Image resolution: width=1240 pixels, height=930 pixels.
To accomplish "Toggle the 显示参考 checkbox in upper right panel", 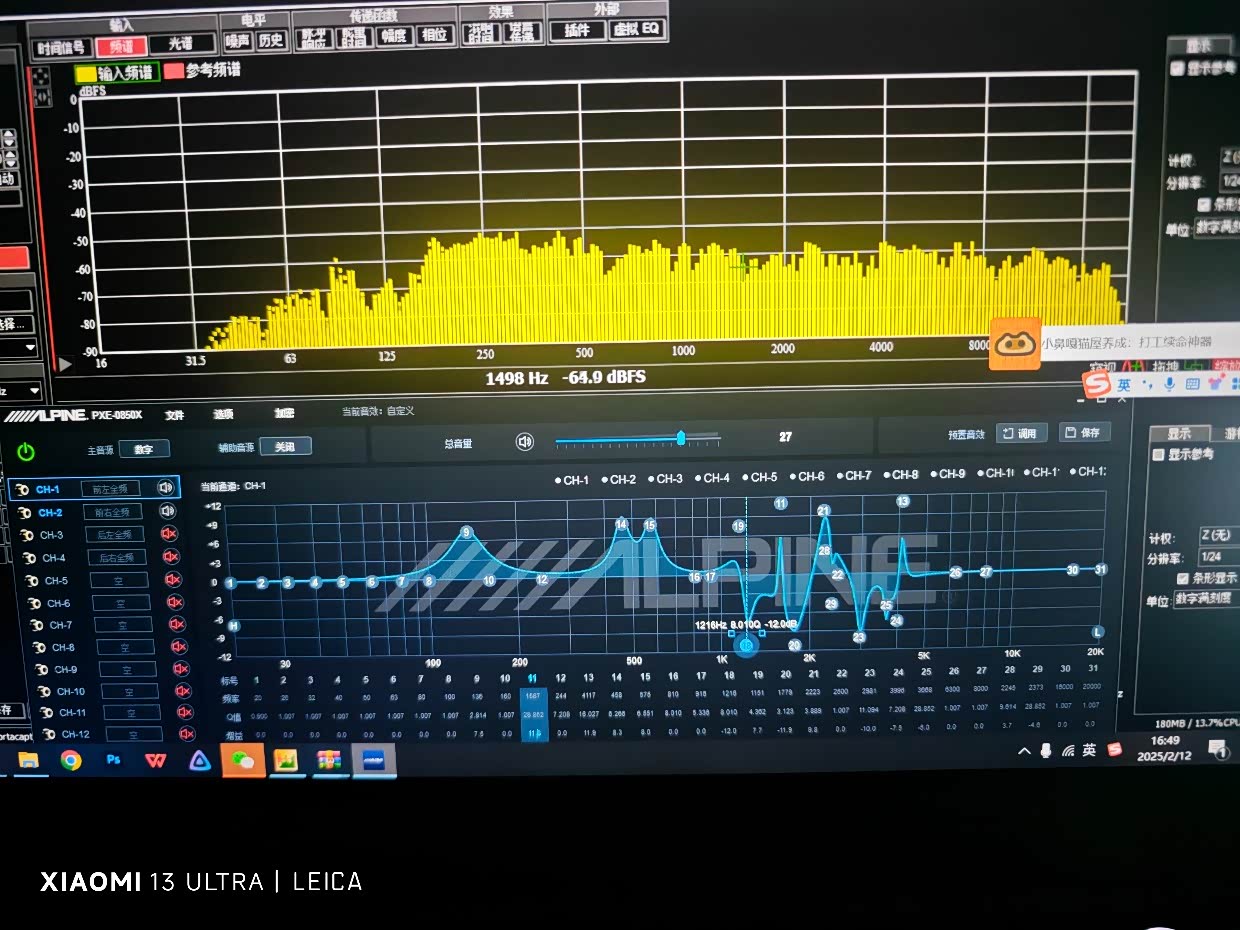I will [1177, 68].
